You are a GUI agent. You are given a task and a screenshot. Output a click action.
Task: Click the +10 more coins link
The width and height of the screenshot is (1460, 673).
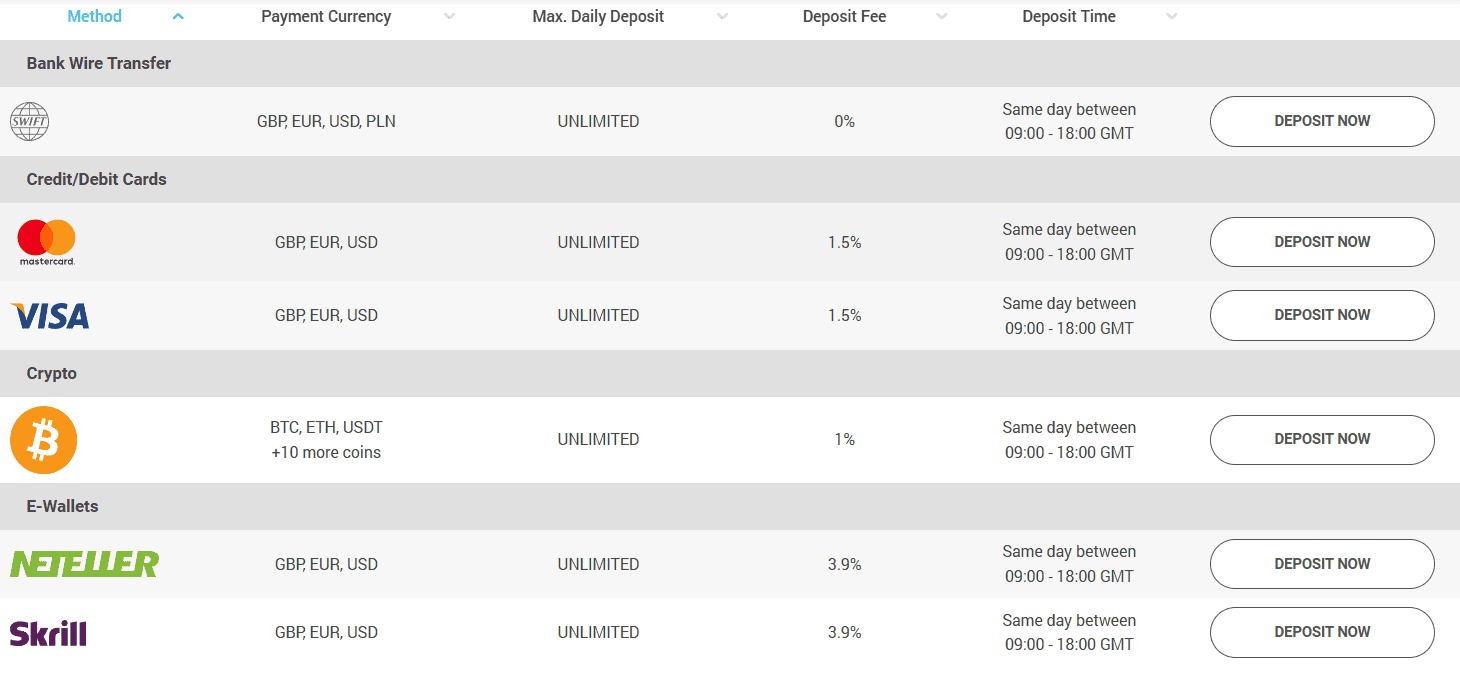(325, 452)
